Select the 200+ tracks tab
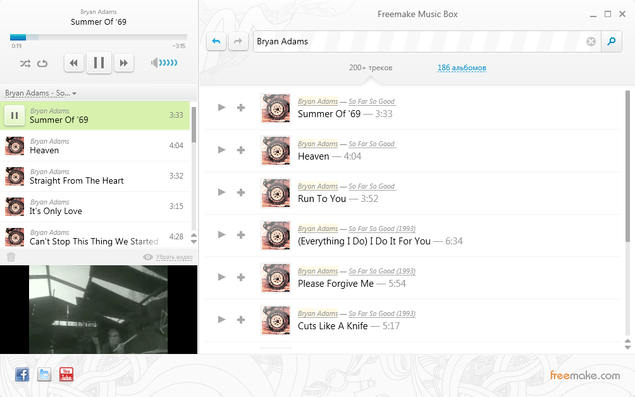635x397 pixels. click(371, 68)
